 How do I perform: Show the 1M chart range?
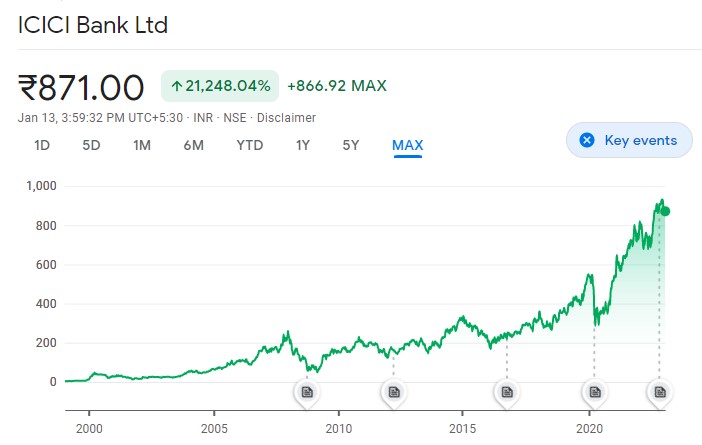coord(142,145)
